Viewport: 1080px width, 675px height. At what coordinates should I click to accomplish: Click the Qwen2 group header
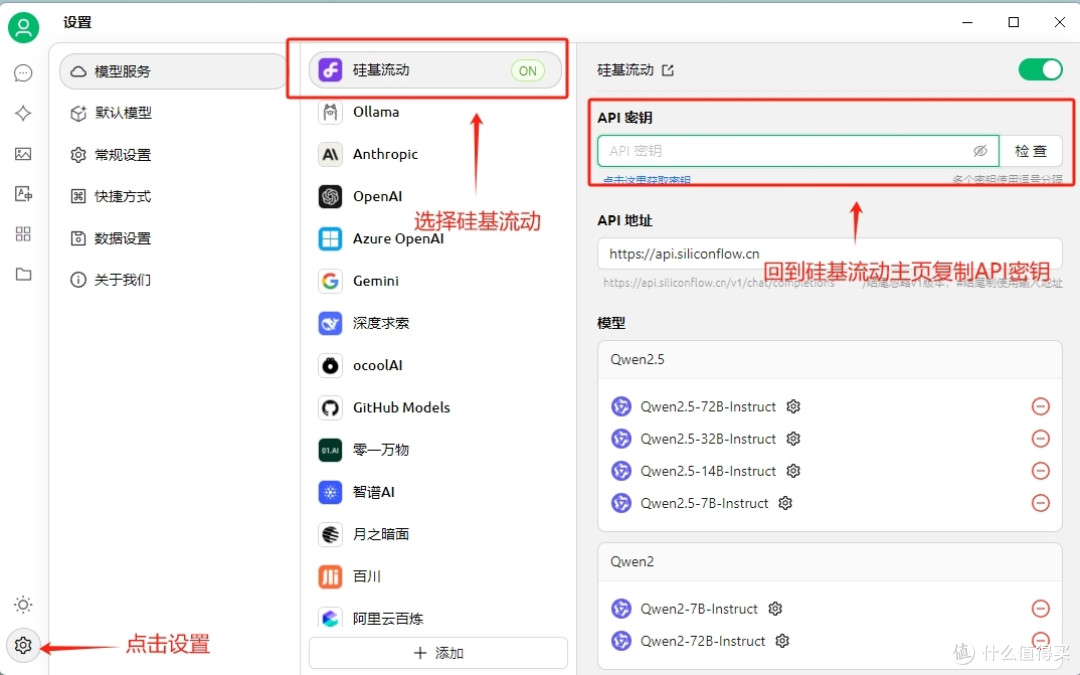[830, 562]
